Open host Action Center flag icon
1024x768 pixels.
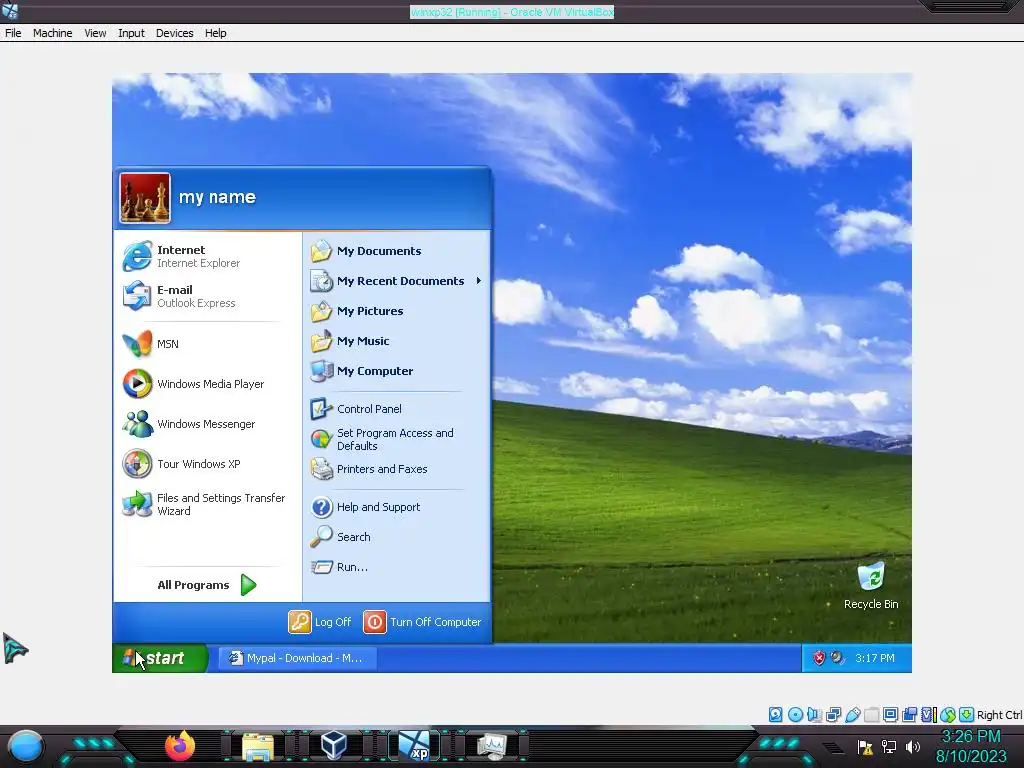click(x=865, y=746)
